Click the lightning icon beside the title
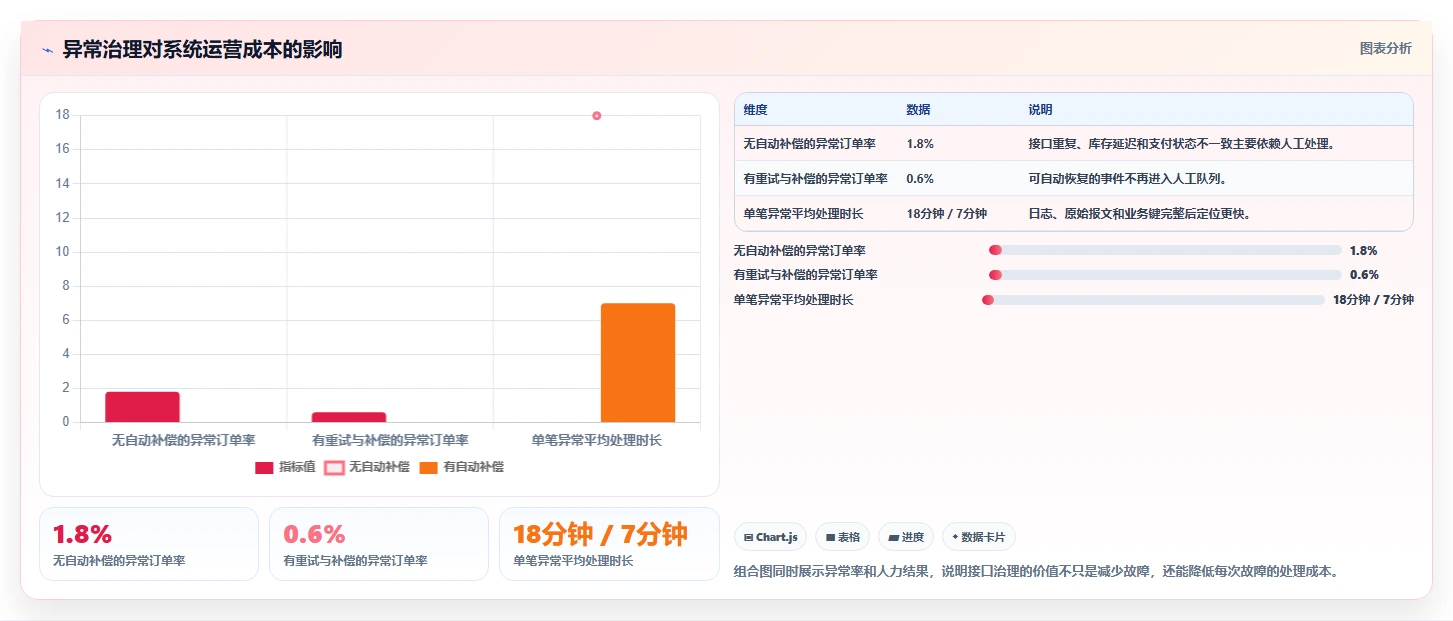Image resolution: width=1453 pixels, height=621 pixels. click(47, 50)
